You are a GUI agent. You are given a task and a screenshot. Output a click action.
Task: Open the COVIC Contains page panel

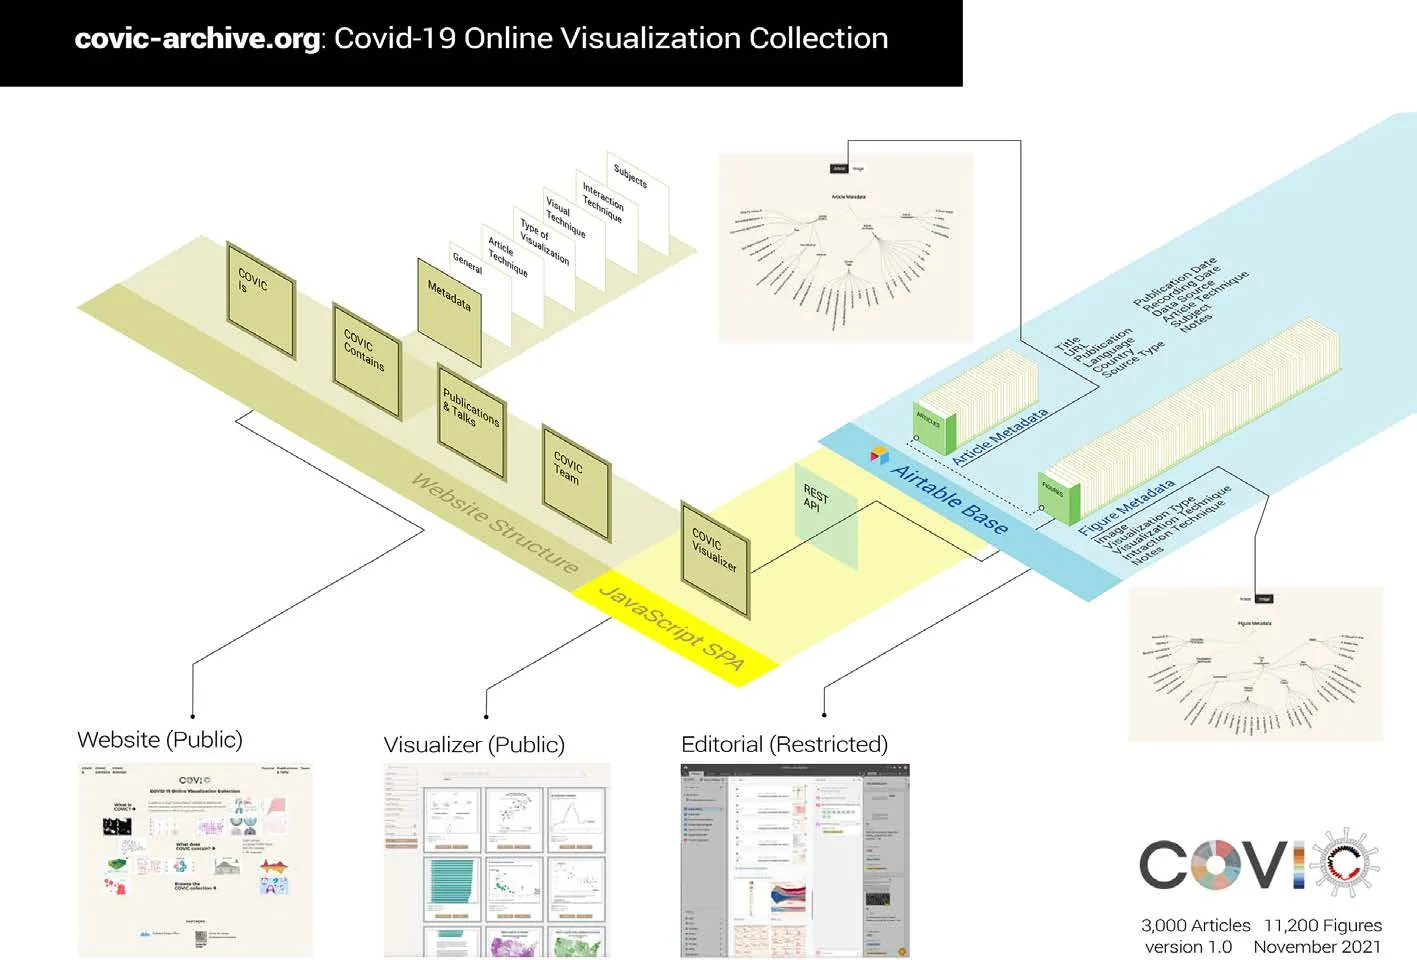pyautogui.click(x=366, y=362)
